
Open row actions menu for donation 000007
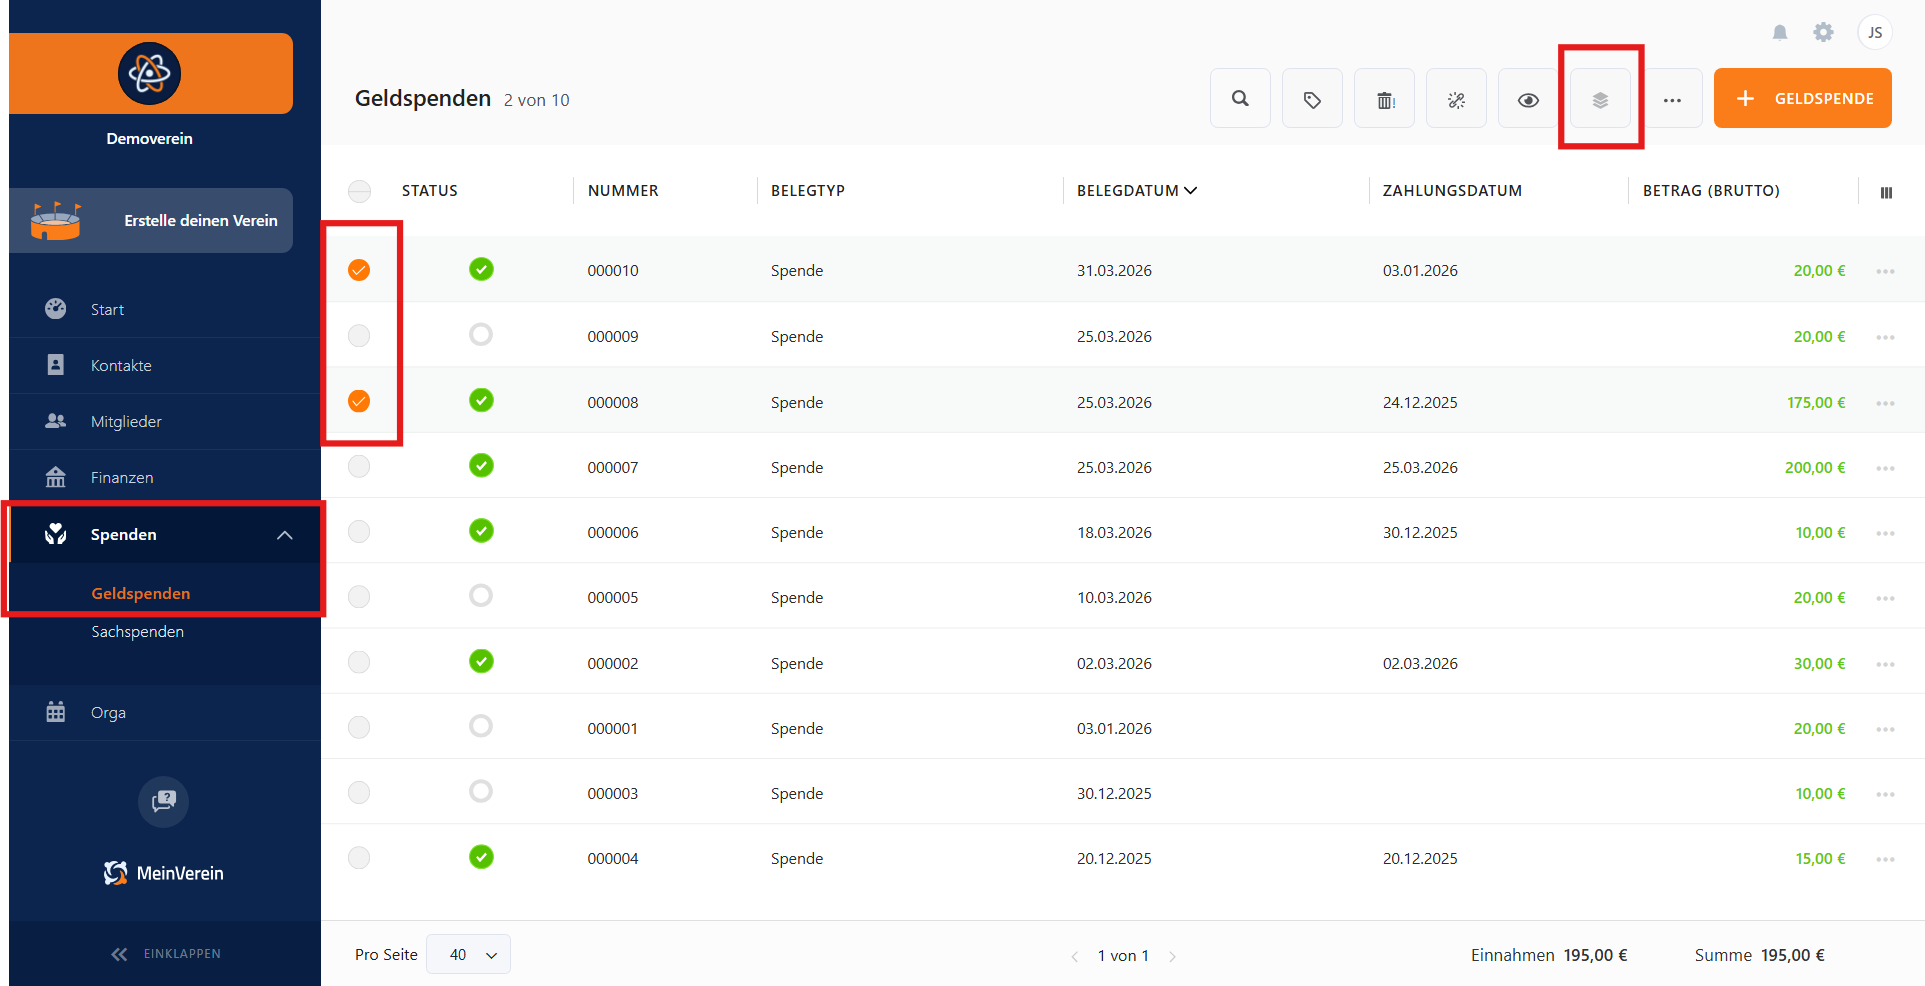(x=1885, y=468)
